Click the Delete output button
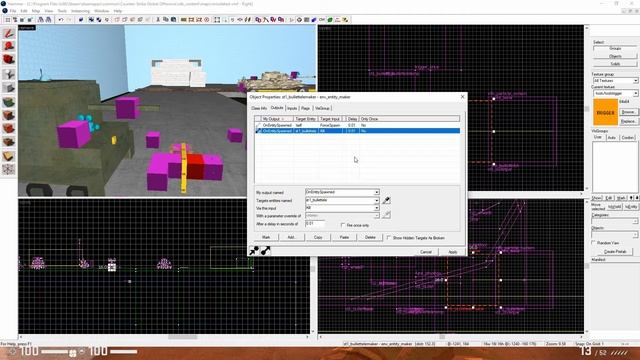640x360 pixels. [370, 237]
